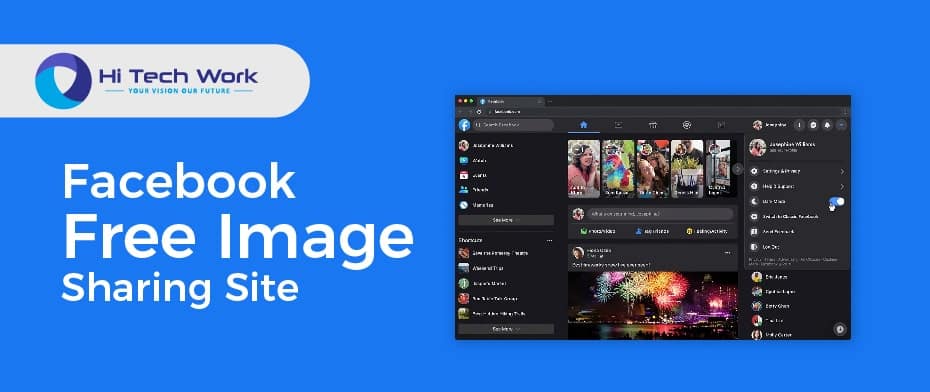The image size is (930, 392).
Task: Open Josephine Williams profile in account menu
Action: [x=796, y=147]
